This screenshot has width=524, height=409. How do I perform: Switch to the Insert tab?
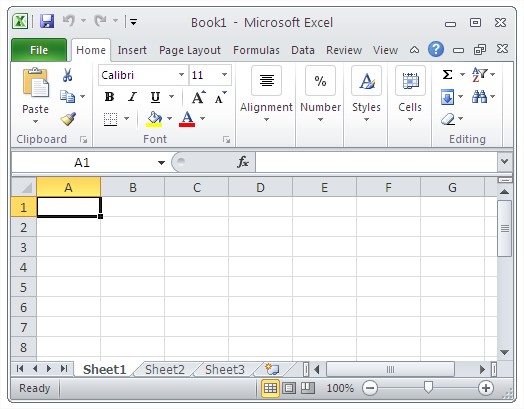[132, 50]
